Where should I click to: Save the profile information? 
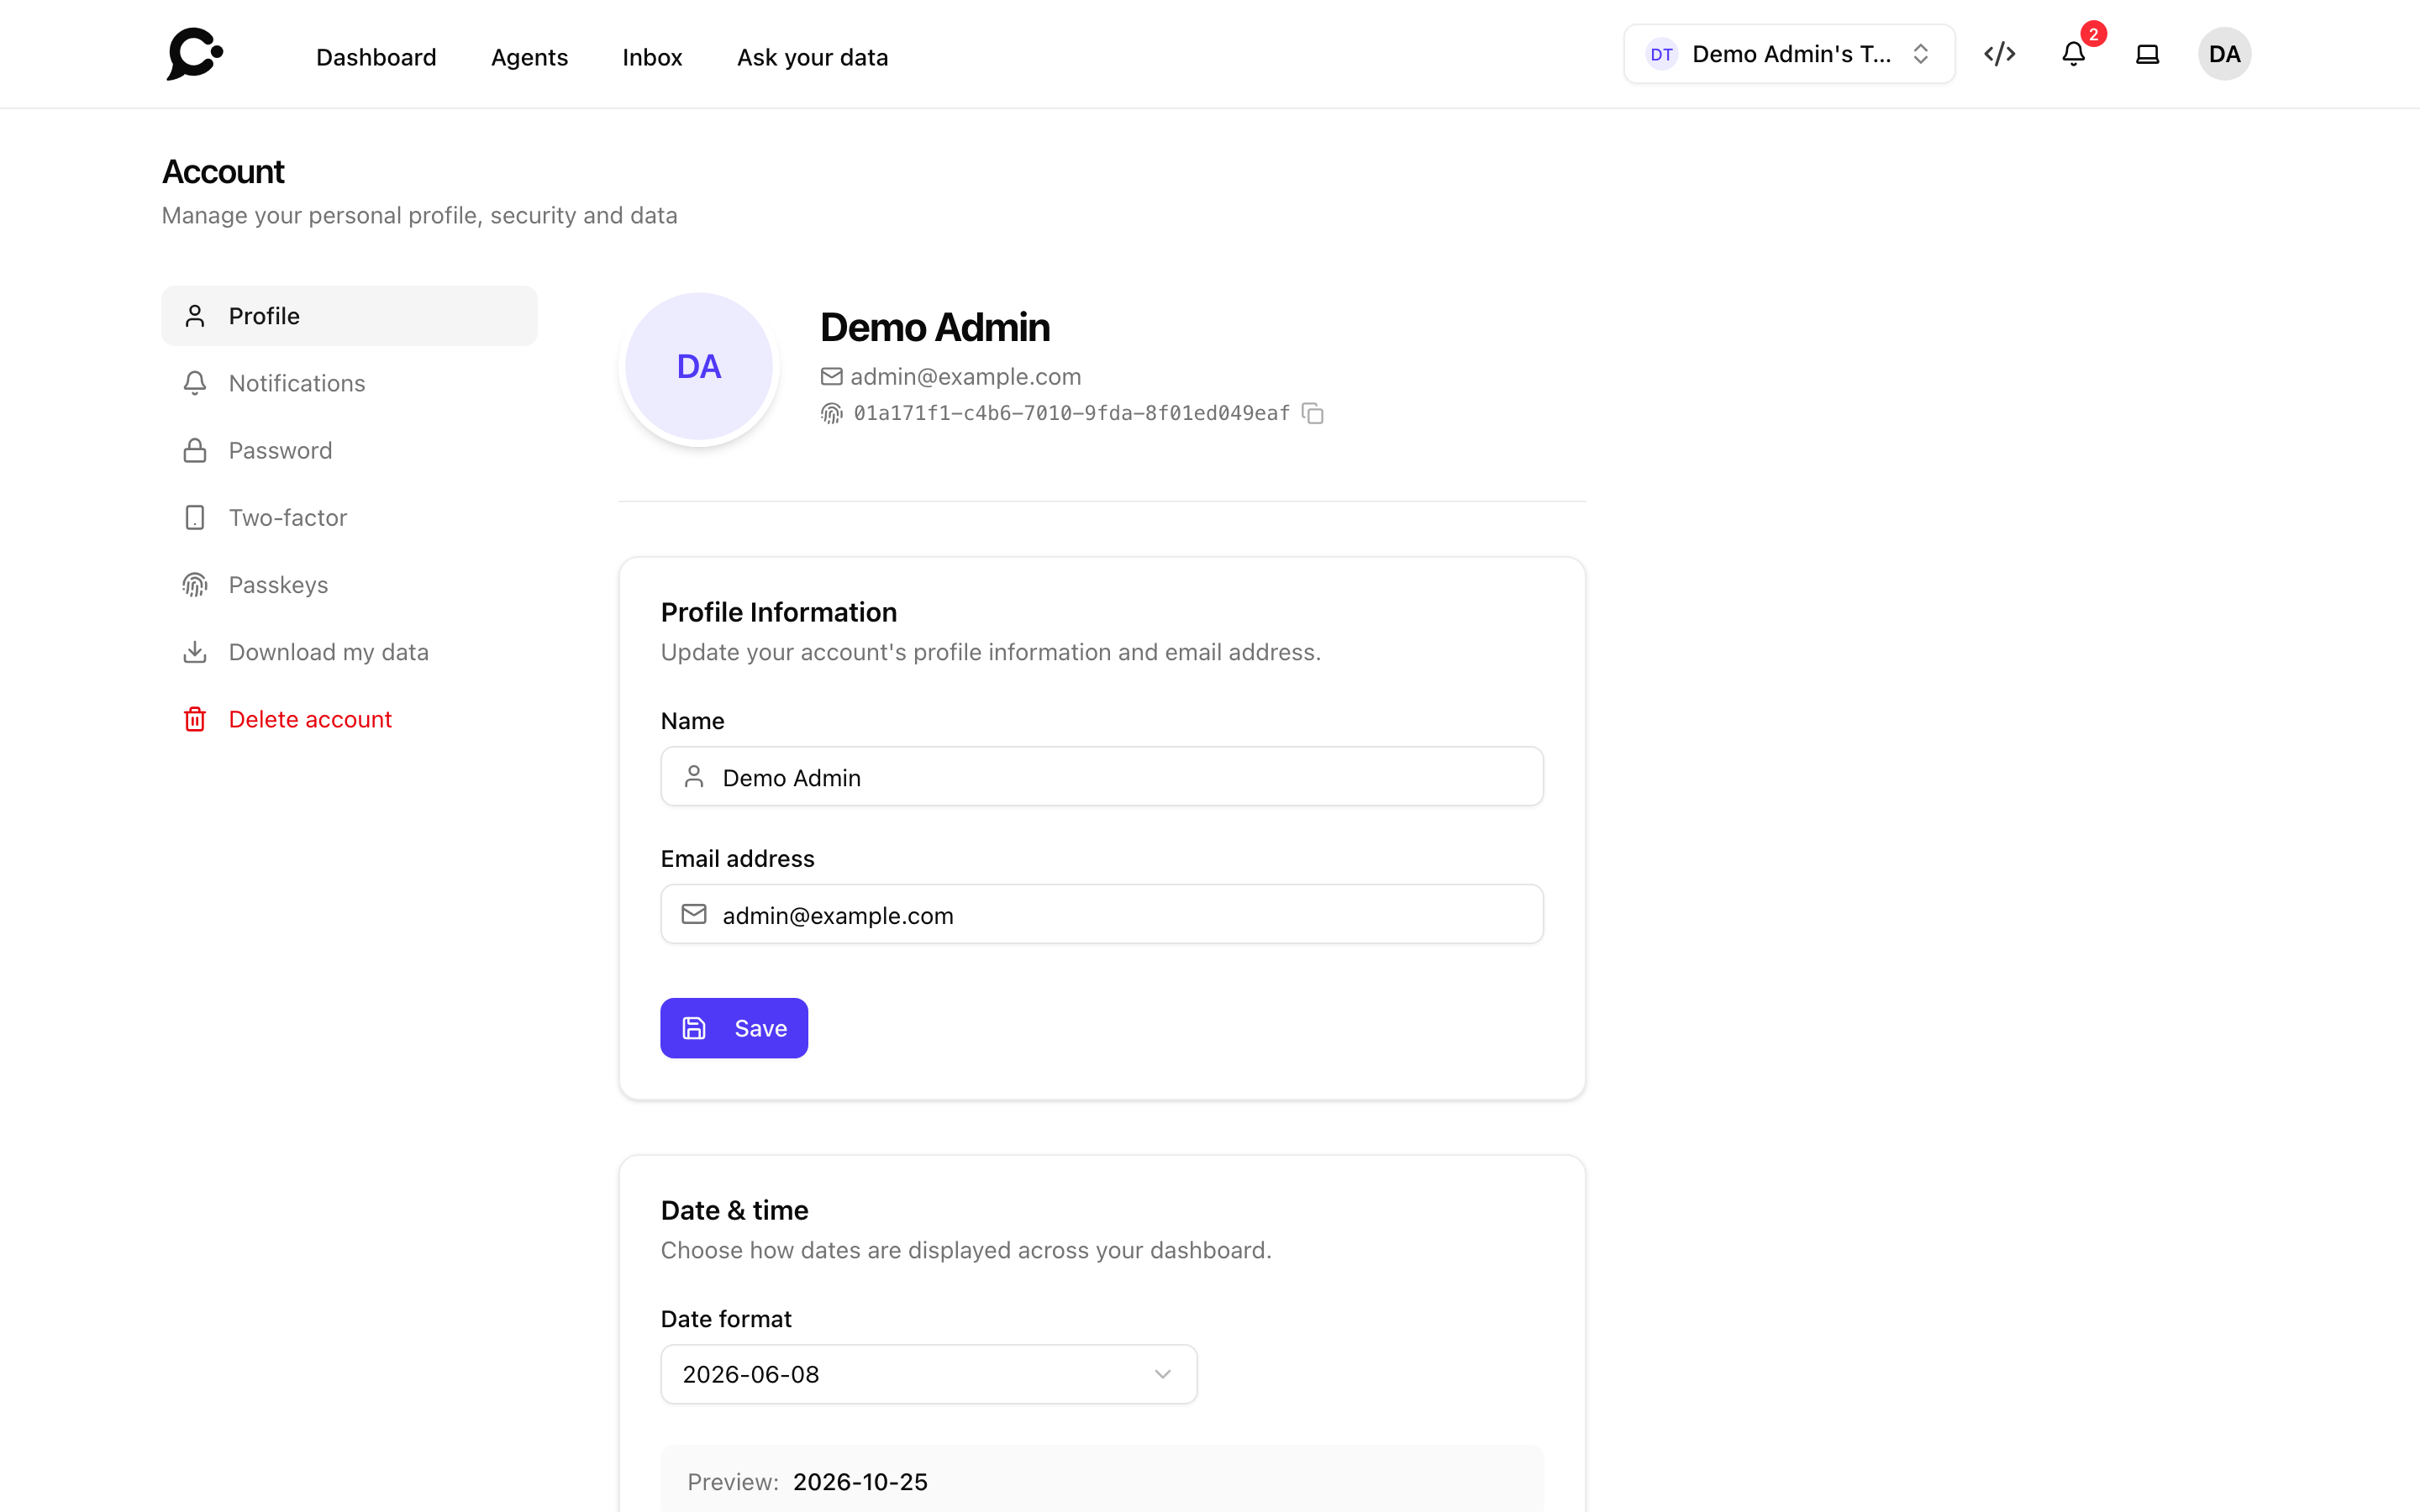734,1028
